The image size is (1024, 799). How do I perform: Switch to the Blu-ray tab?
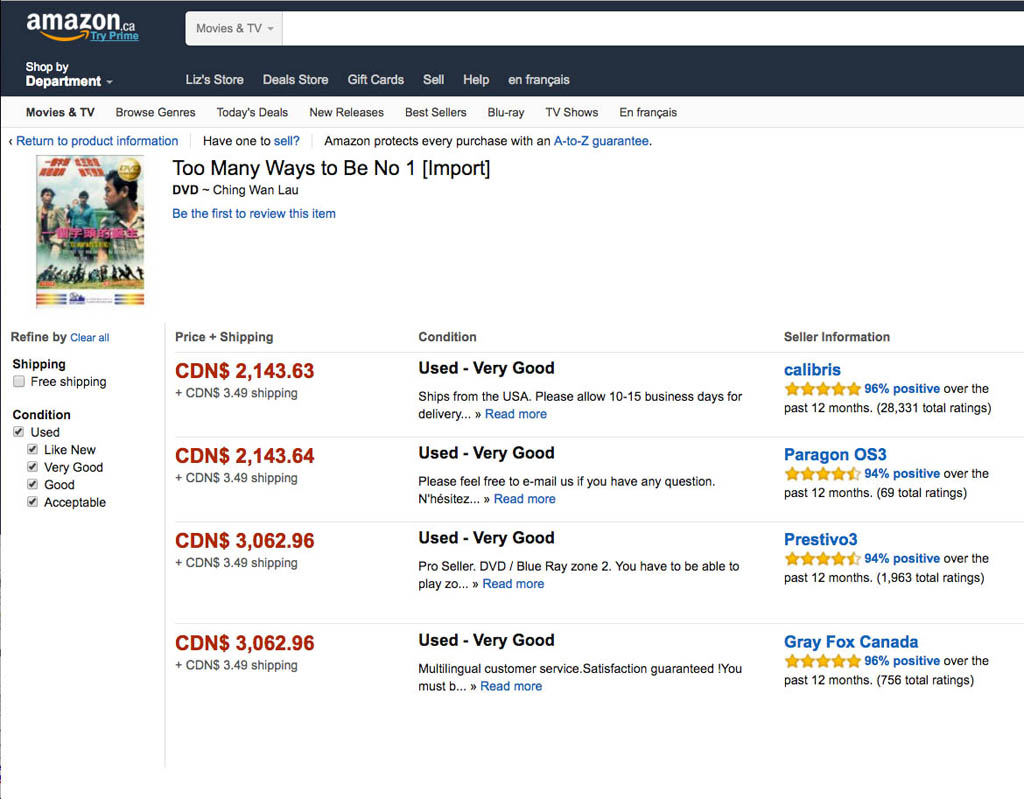506,112
